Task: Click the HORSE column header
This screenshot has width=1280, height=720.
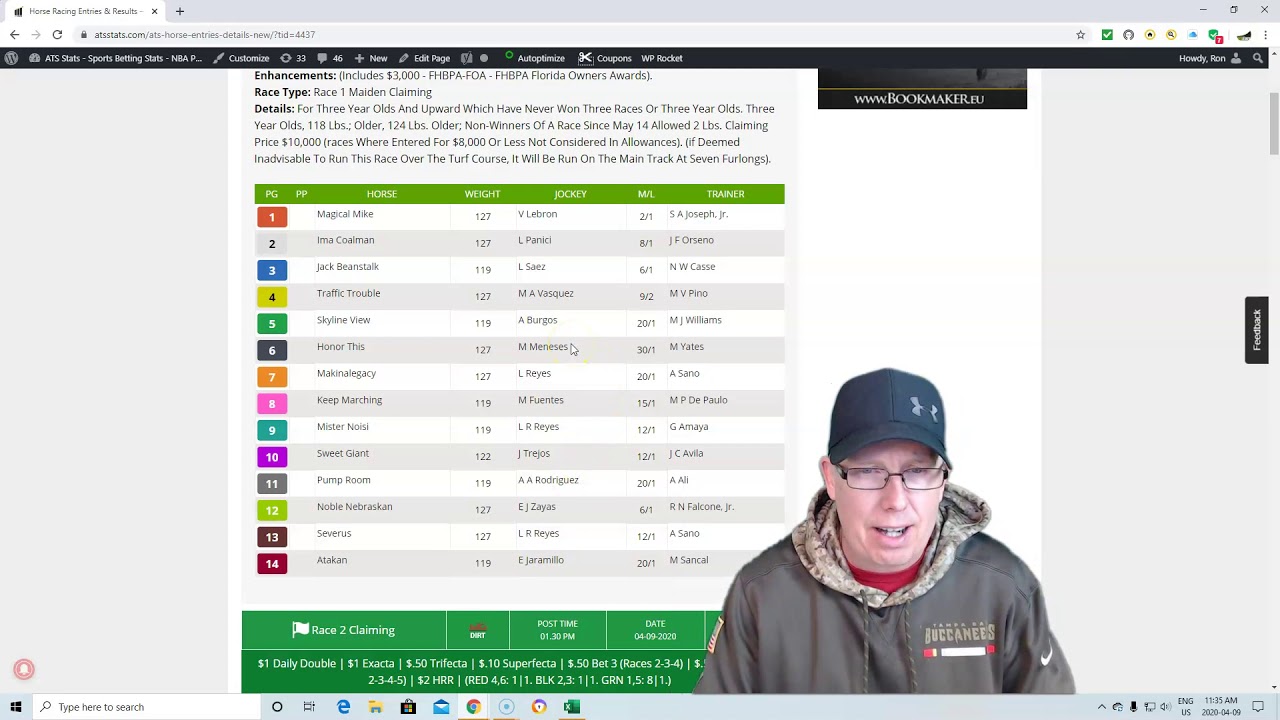Action: (x=381, y=194)
